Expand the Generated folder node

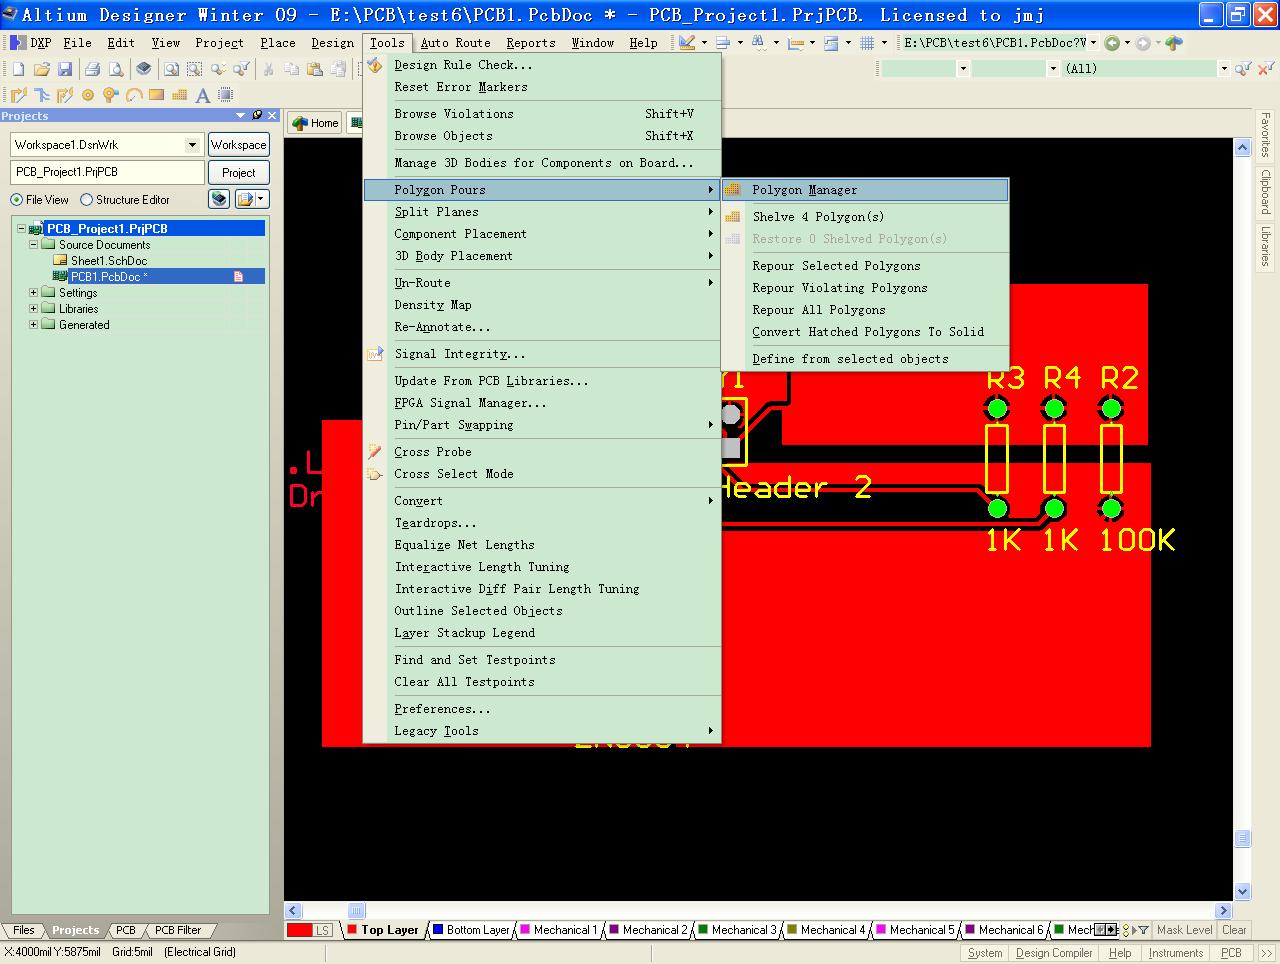click(33, 325)
